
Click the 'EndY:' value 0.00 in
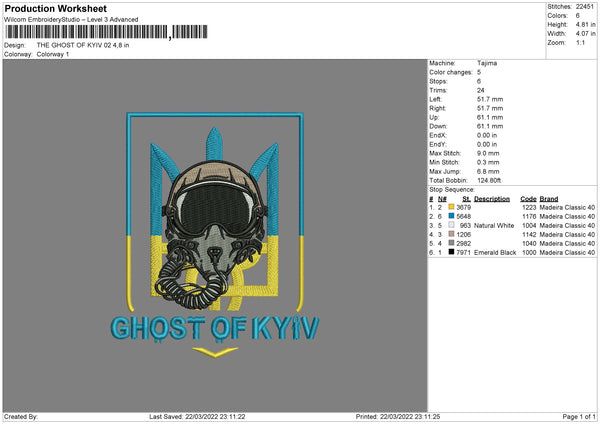[x=487, y=144]
